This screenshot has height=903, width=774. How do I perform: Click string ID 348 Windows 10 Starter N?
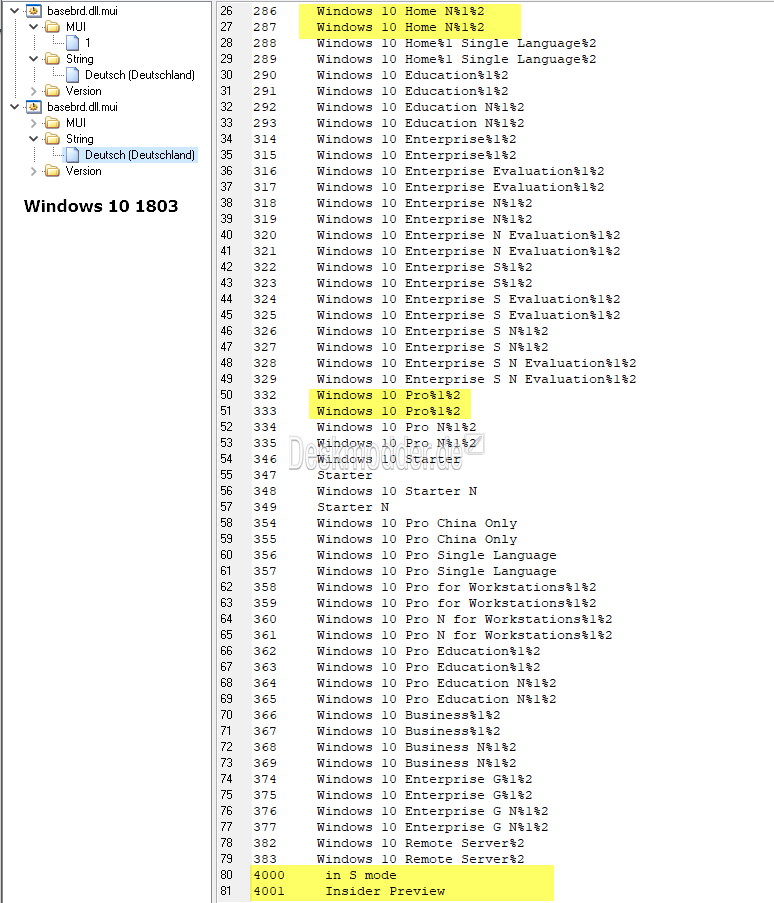coord(396,491)
